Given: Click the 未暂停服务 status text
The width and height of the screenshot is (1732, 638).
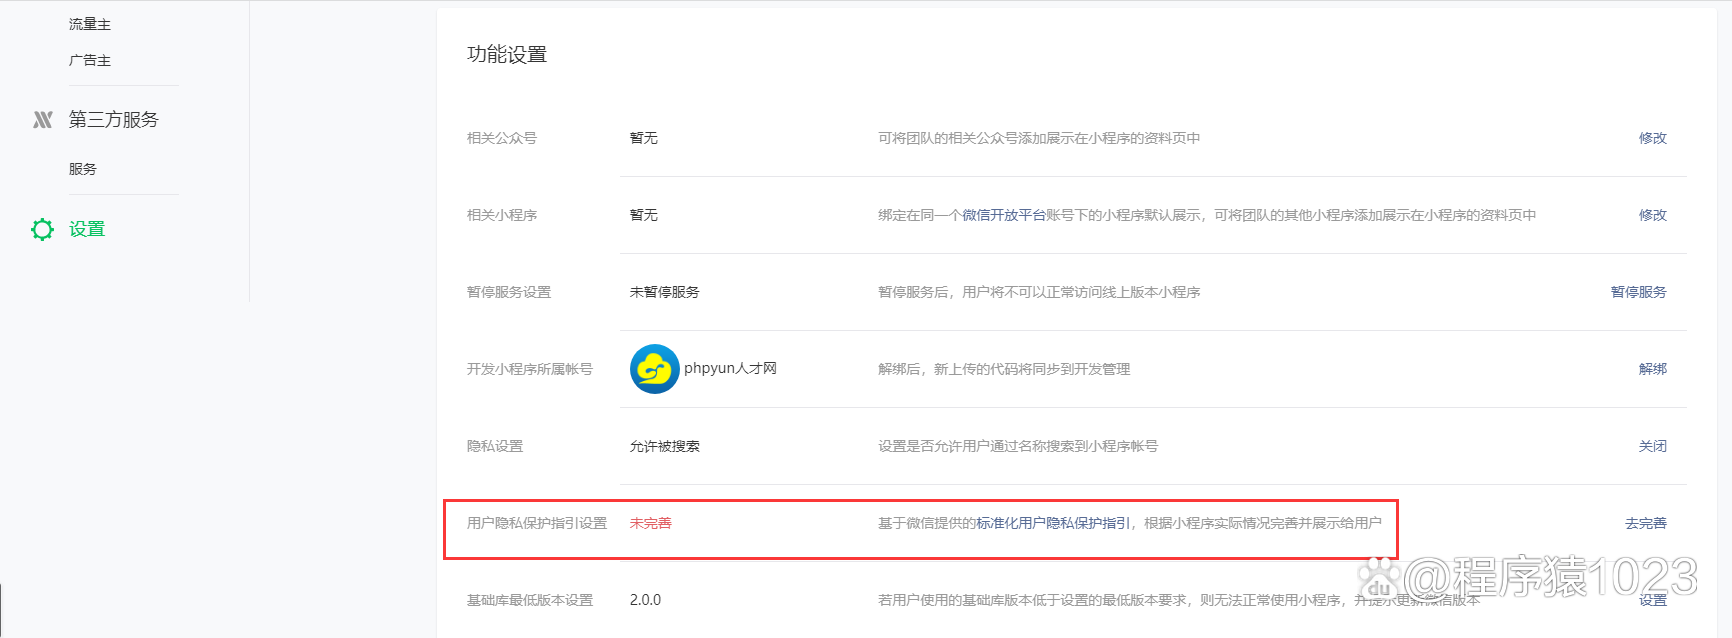Looking at the screenshot, I should 664,292.
